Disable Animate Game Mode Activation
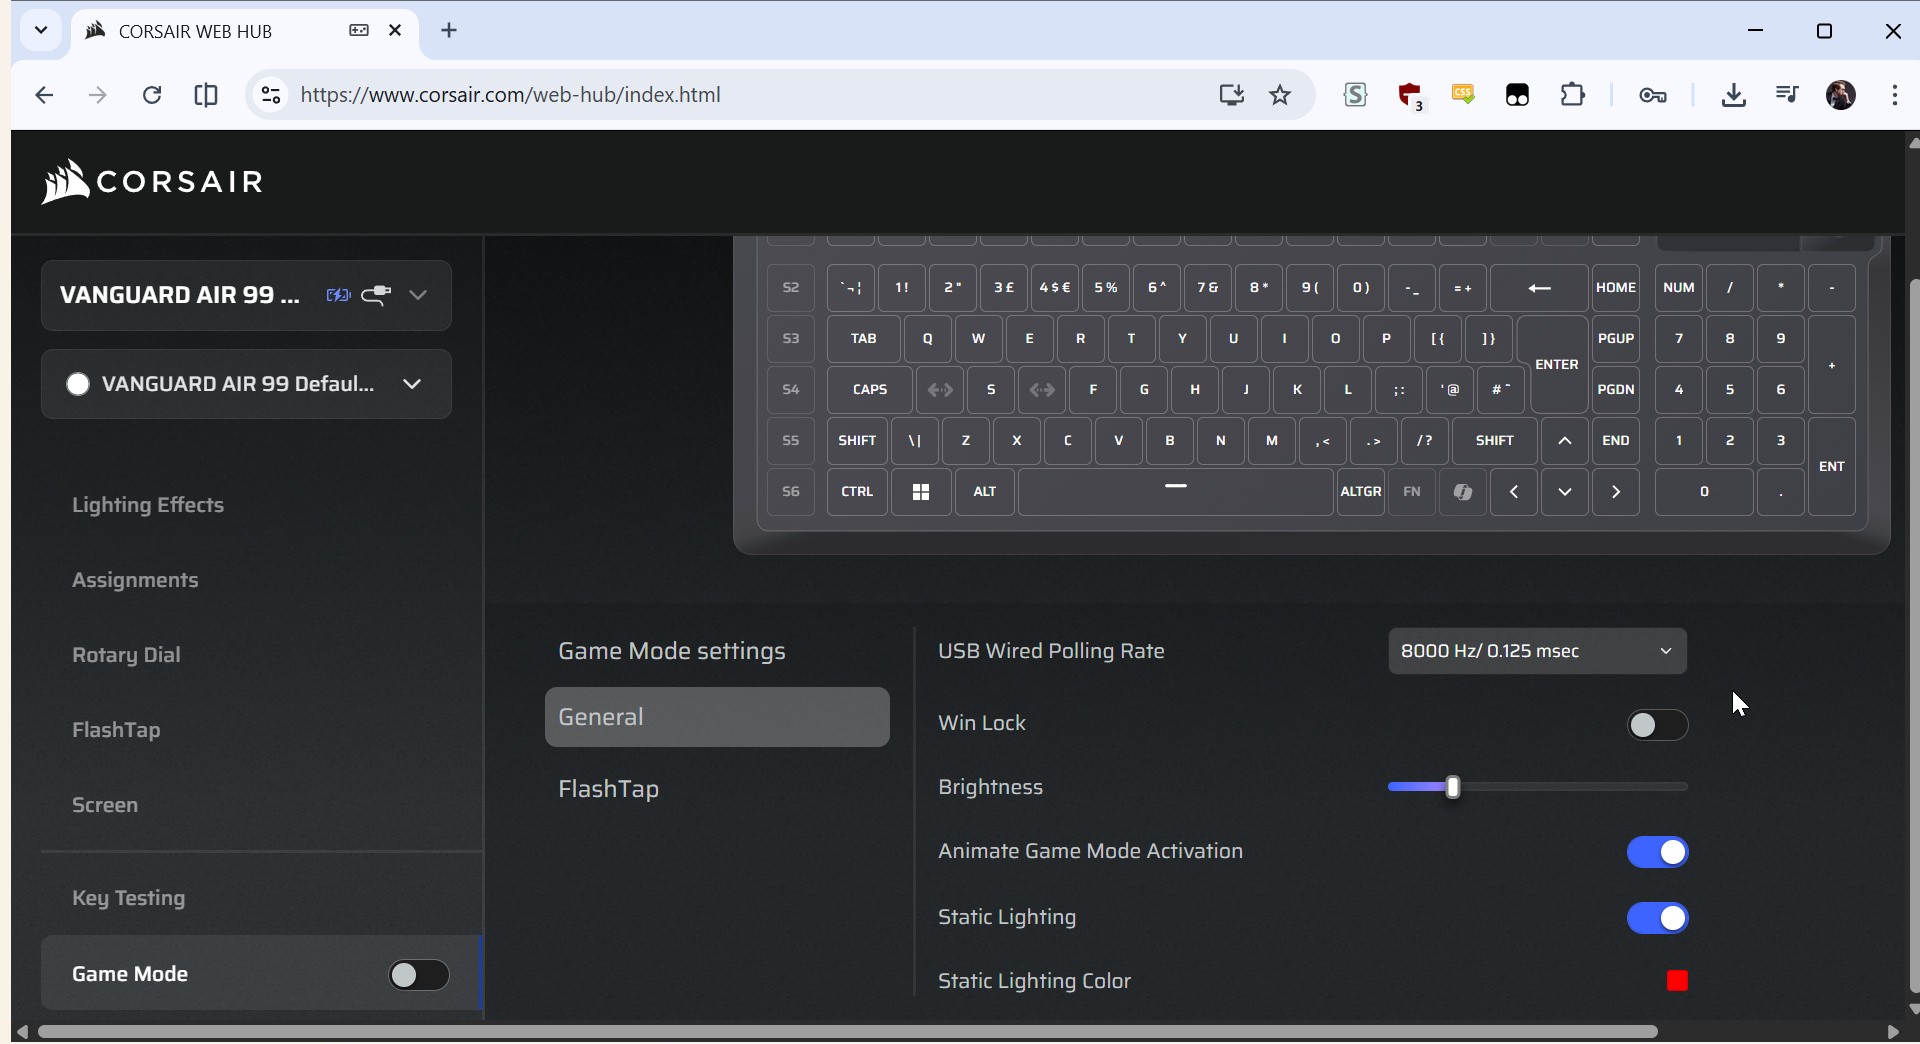 point(1657,852)
